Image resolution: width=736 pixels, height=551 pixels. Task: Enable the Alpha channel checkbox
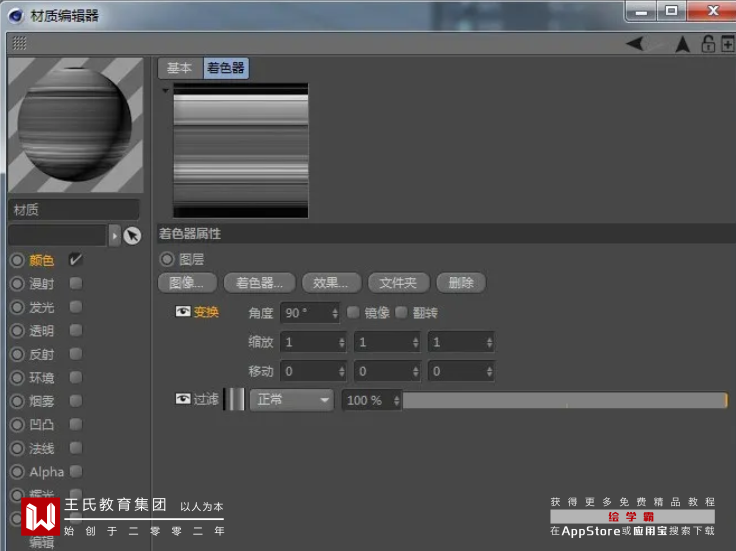tap(76, 471)
